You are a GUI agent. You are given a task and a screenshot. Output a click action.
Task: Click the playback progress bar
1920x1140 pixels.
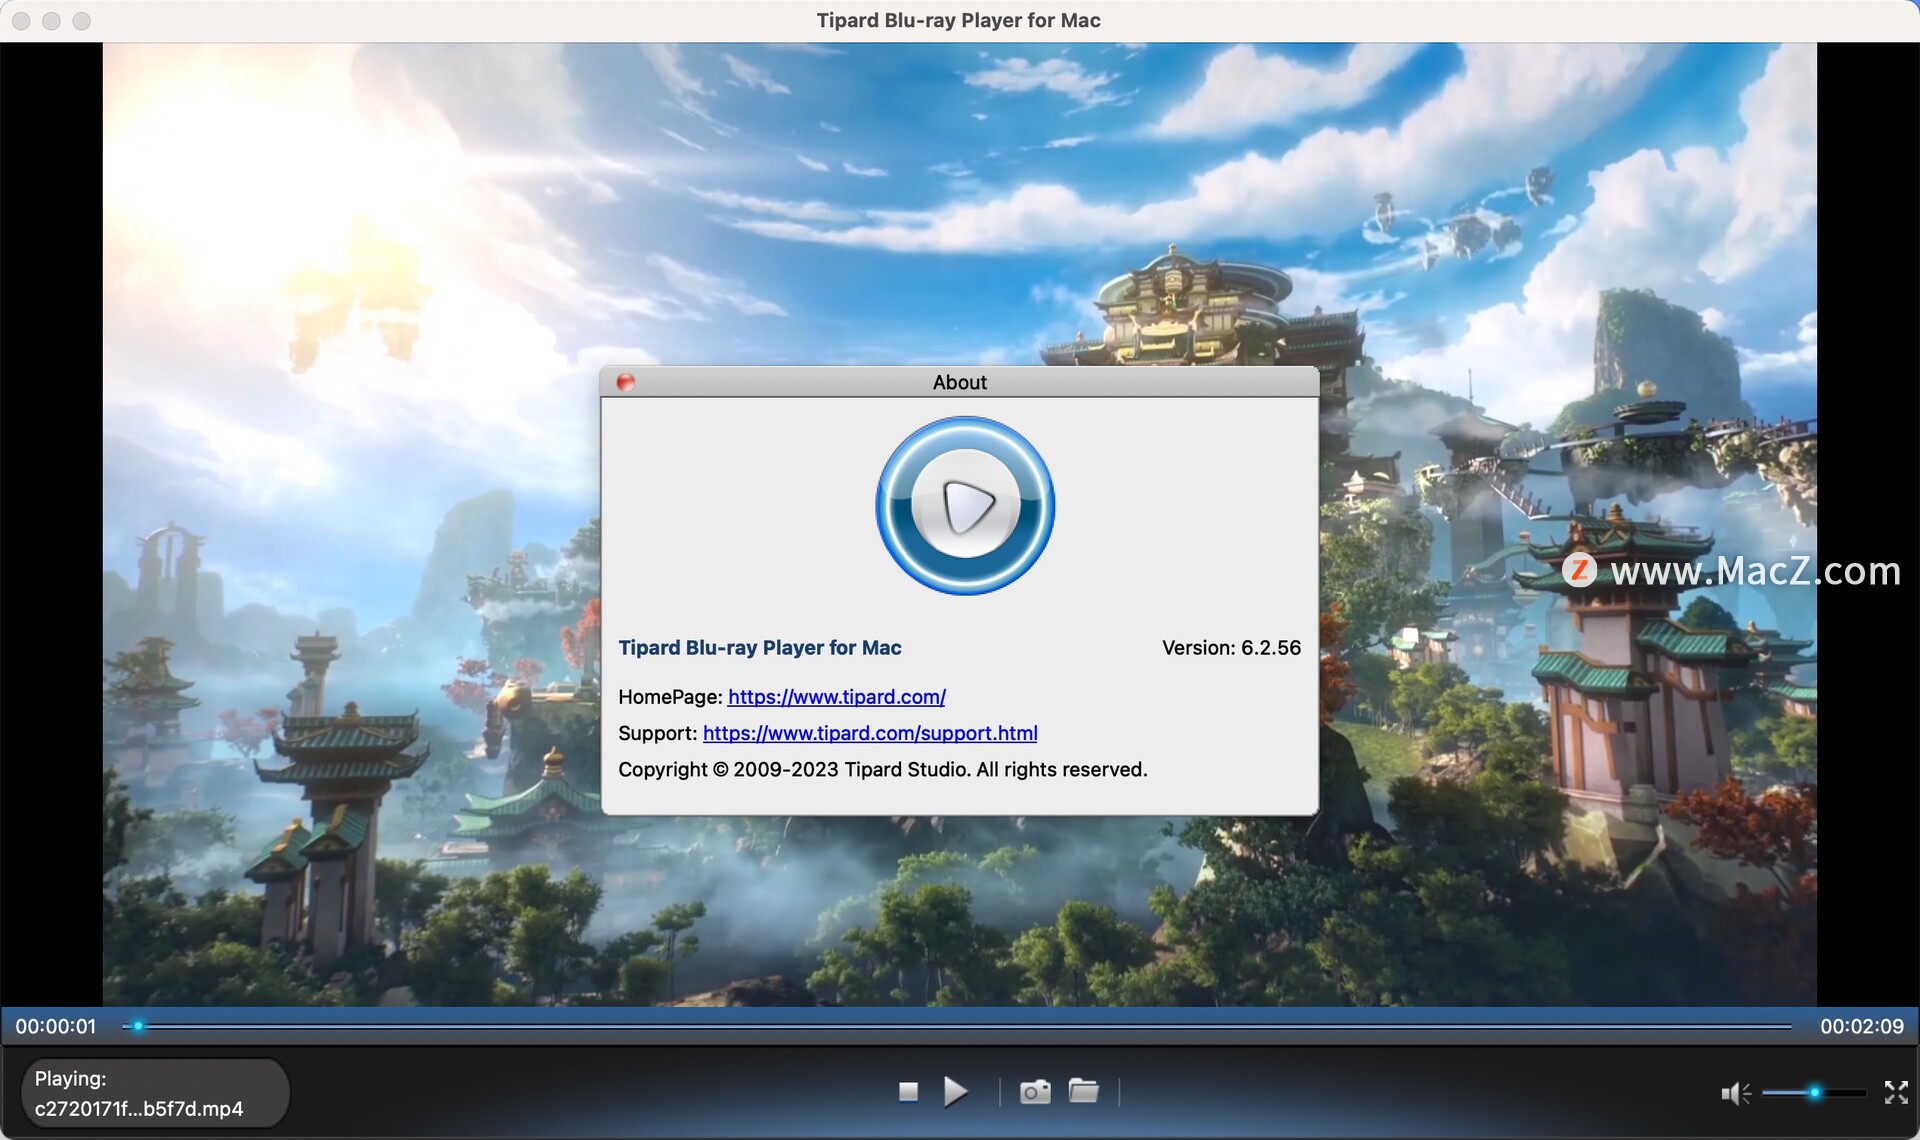coord(957,1026)
